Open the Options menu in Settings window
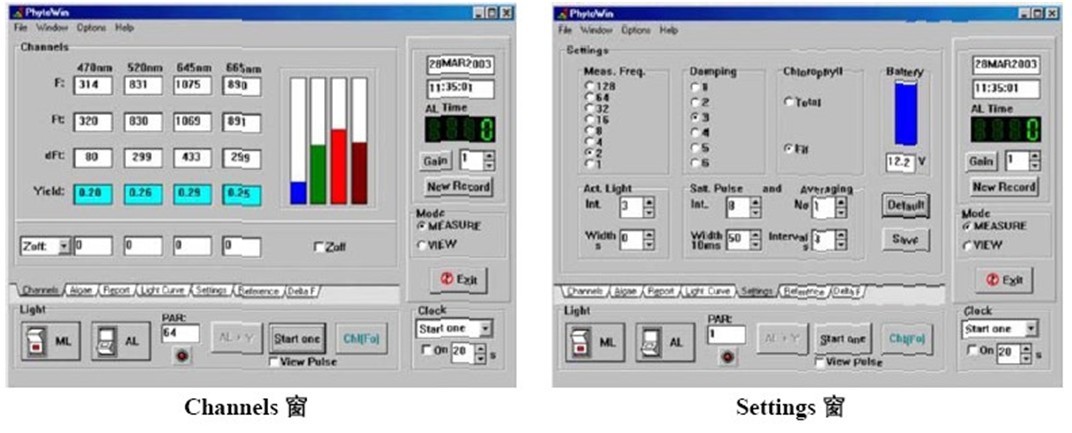The width and height of the screenshot is (1072, 433). point(636,30)
